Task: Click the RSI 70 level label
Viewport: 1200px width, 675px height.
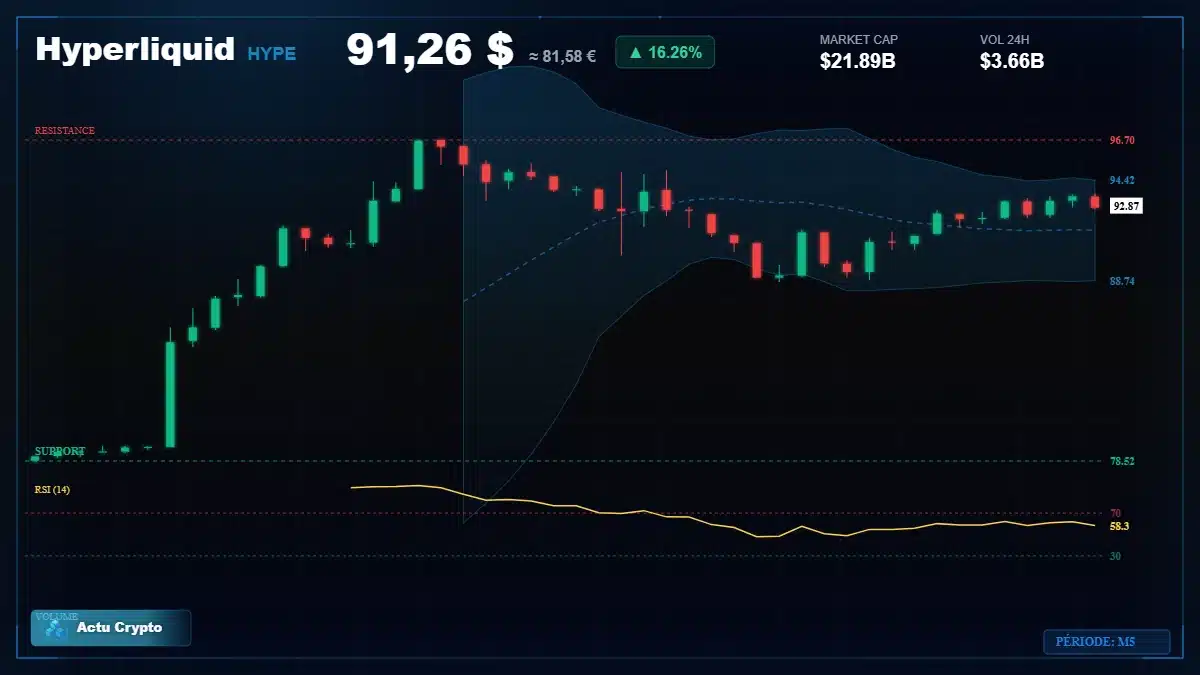Action: click(x=1115, y=513)
